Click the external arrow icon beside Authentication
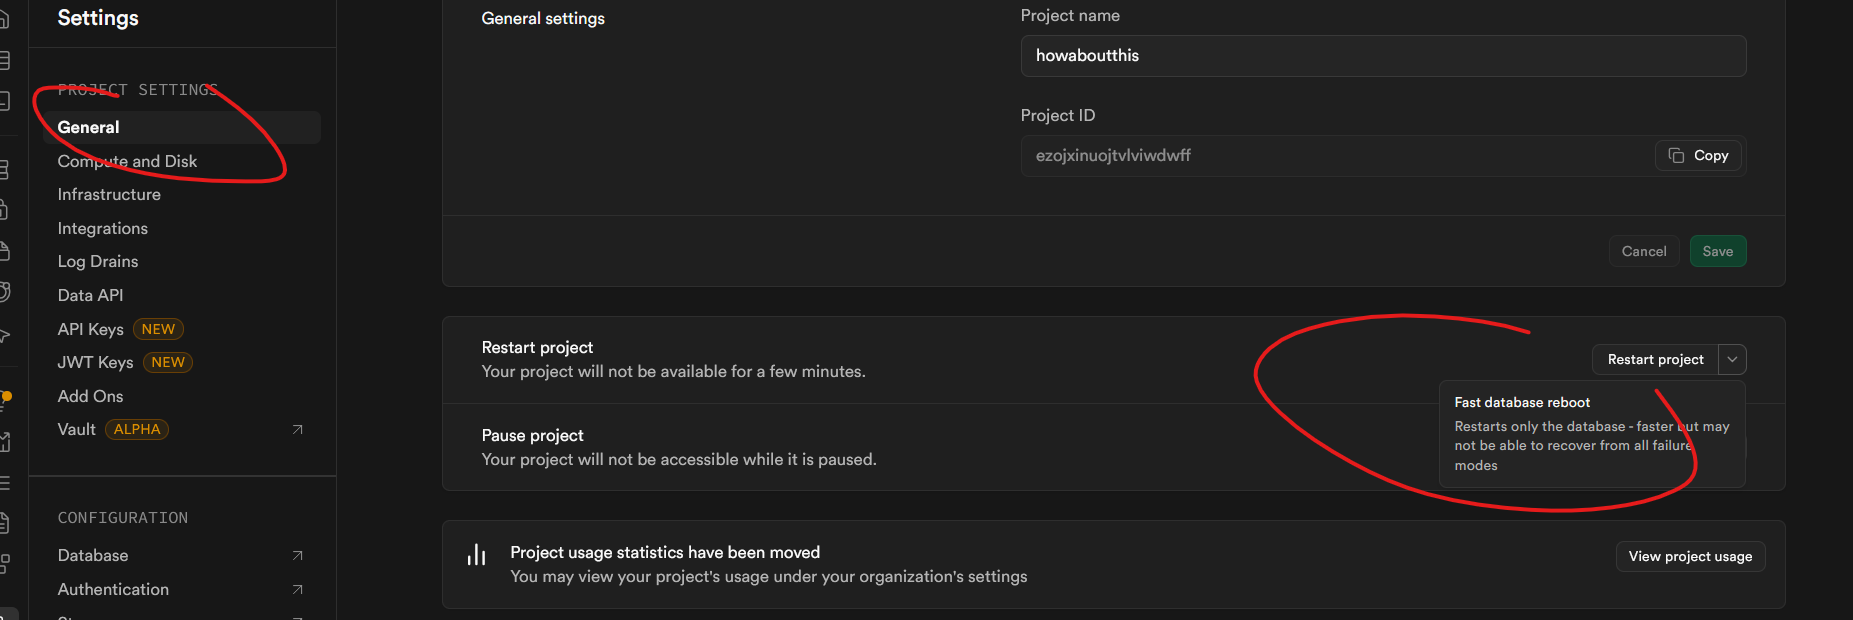1853x620 pixels. (297, 590)
